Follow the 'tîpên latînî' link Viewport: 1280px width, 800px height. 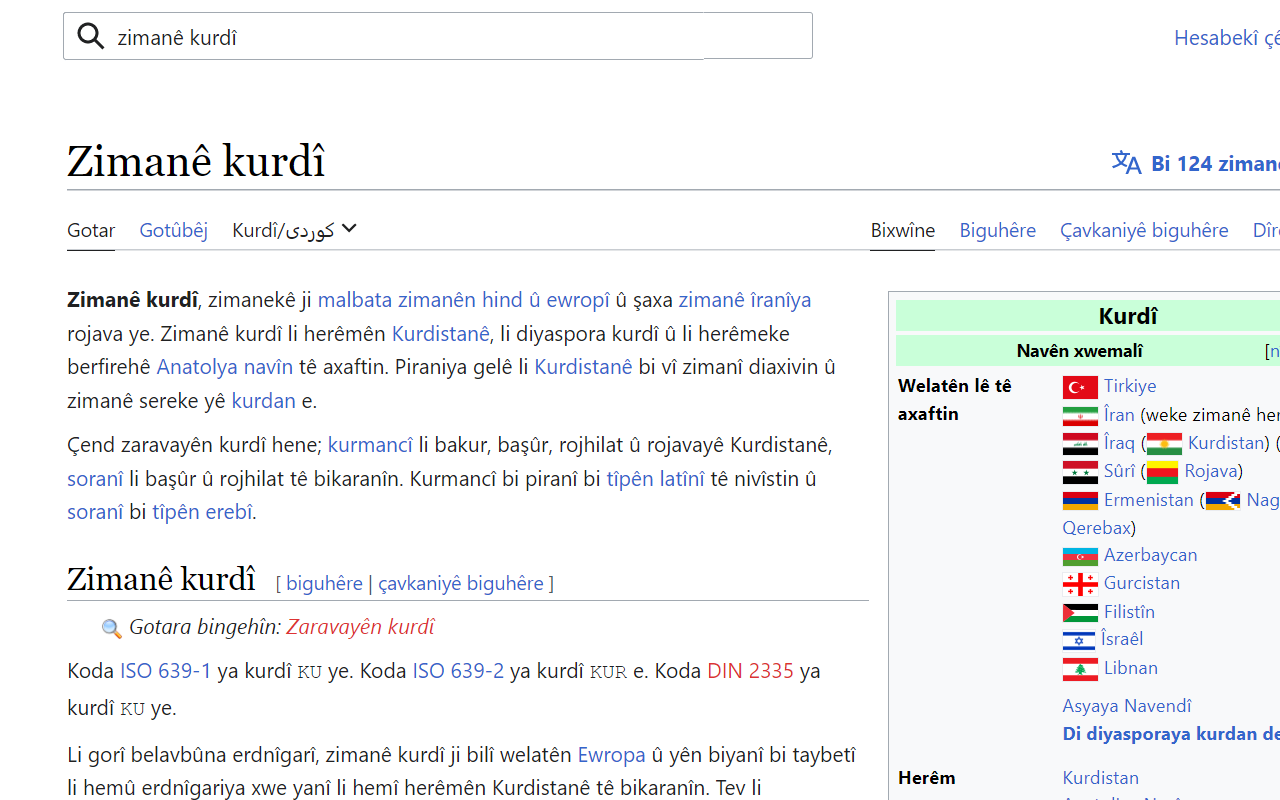(x=656, y=479)
